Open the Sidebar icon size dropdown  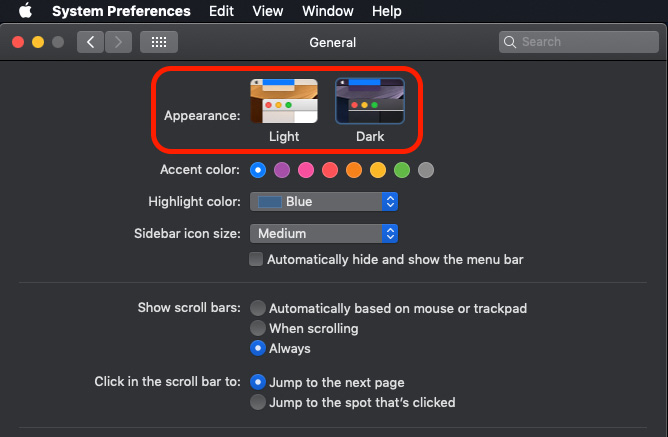point(324,233)
